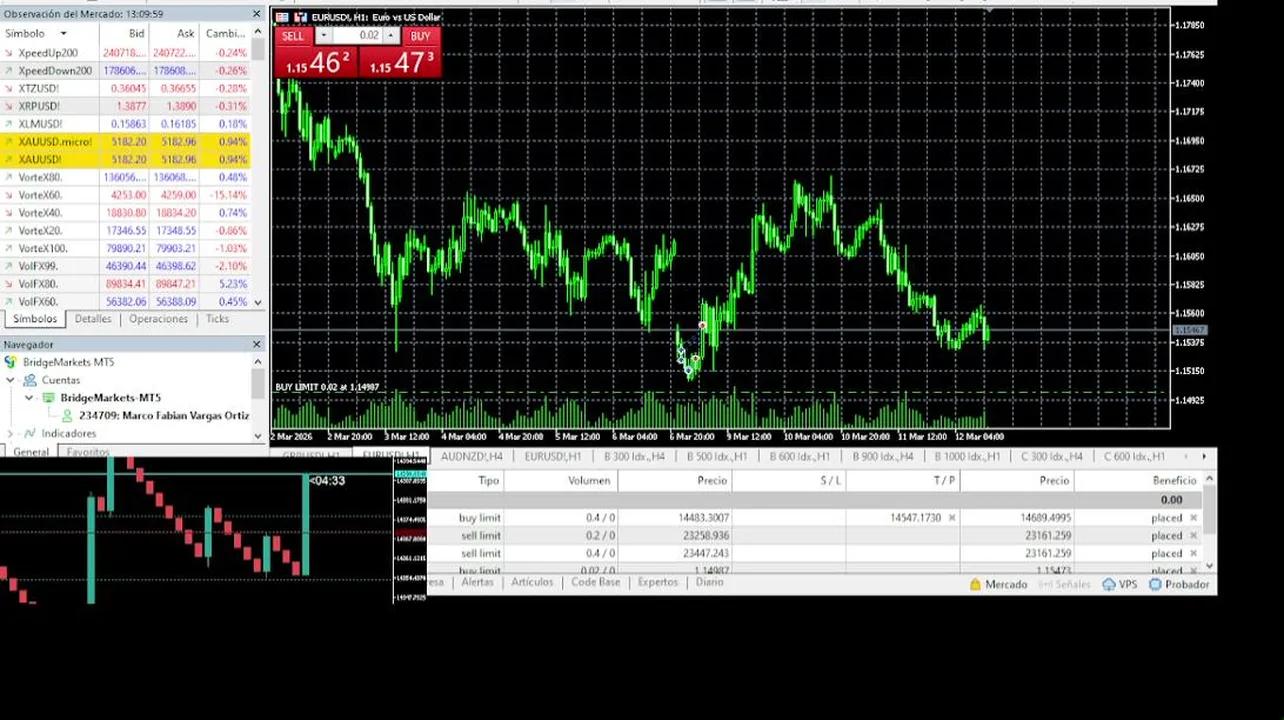Viewport: 1284px width, 720px height.
Task: Close the Navegador panel
Action: point(256,344)
